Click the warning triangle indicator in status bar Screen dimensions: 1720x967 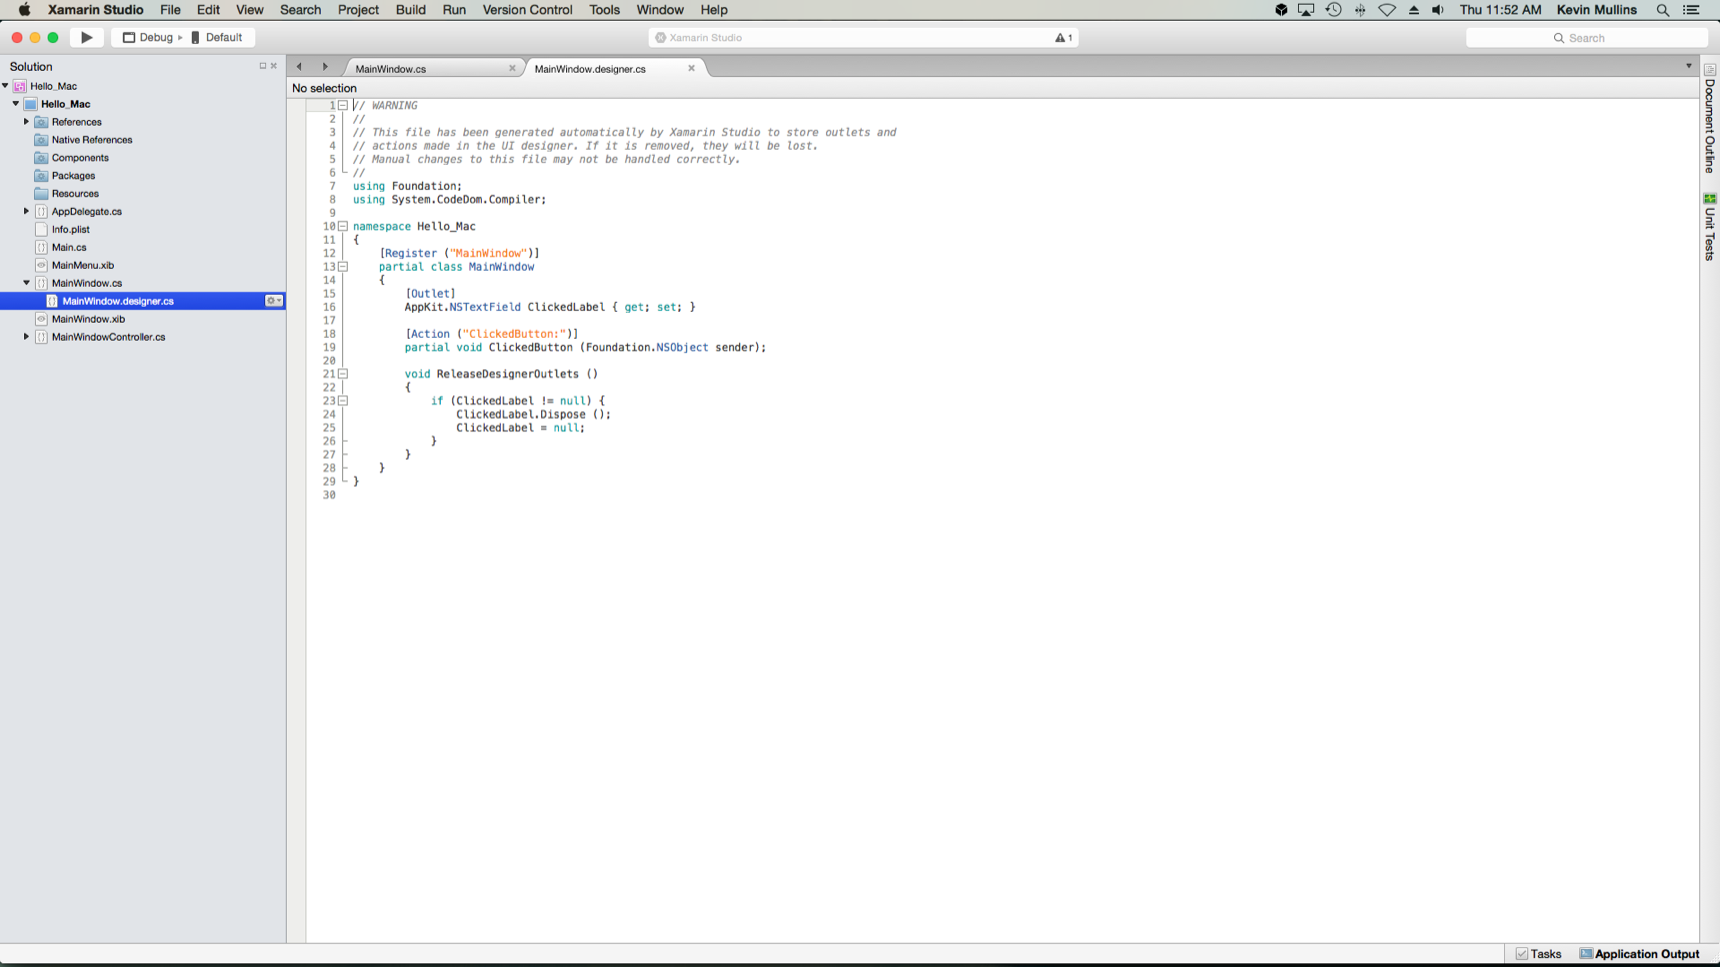click(1062, 38)
